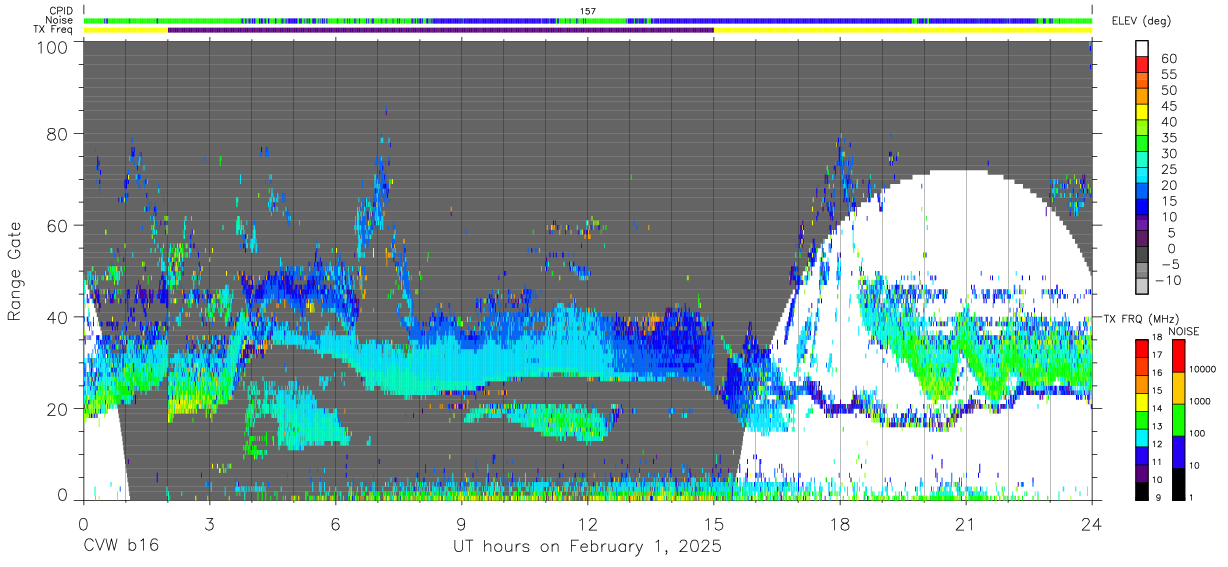
Task: Click the 14 label on TX FRQ scale
Action: point(1158,409)
